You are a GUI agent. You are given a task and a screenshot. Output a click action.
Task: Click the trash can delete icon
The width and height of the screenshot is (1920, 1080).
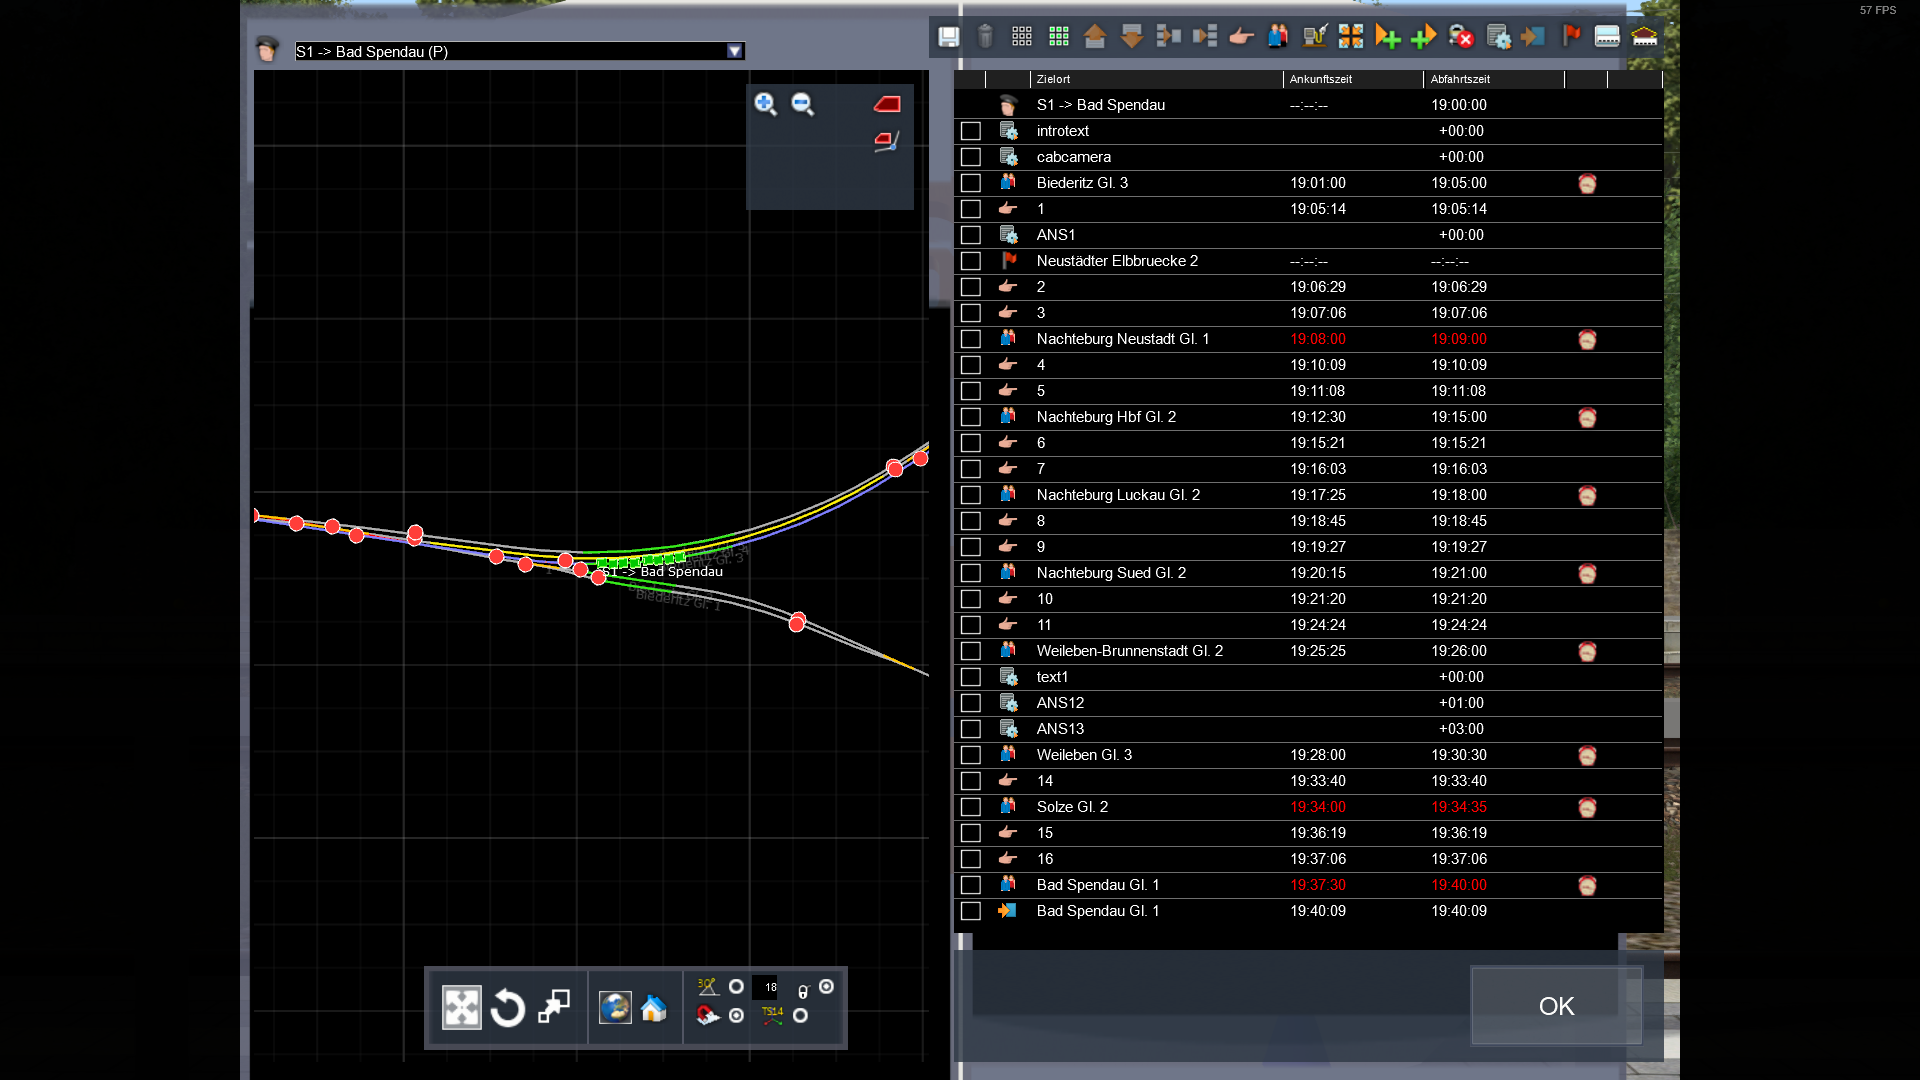pos(985,37)
